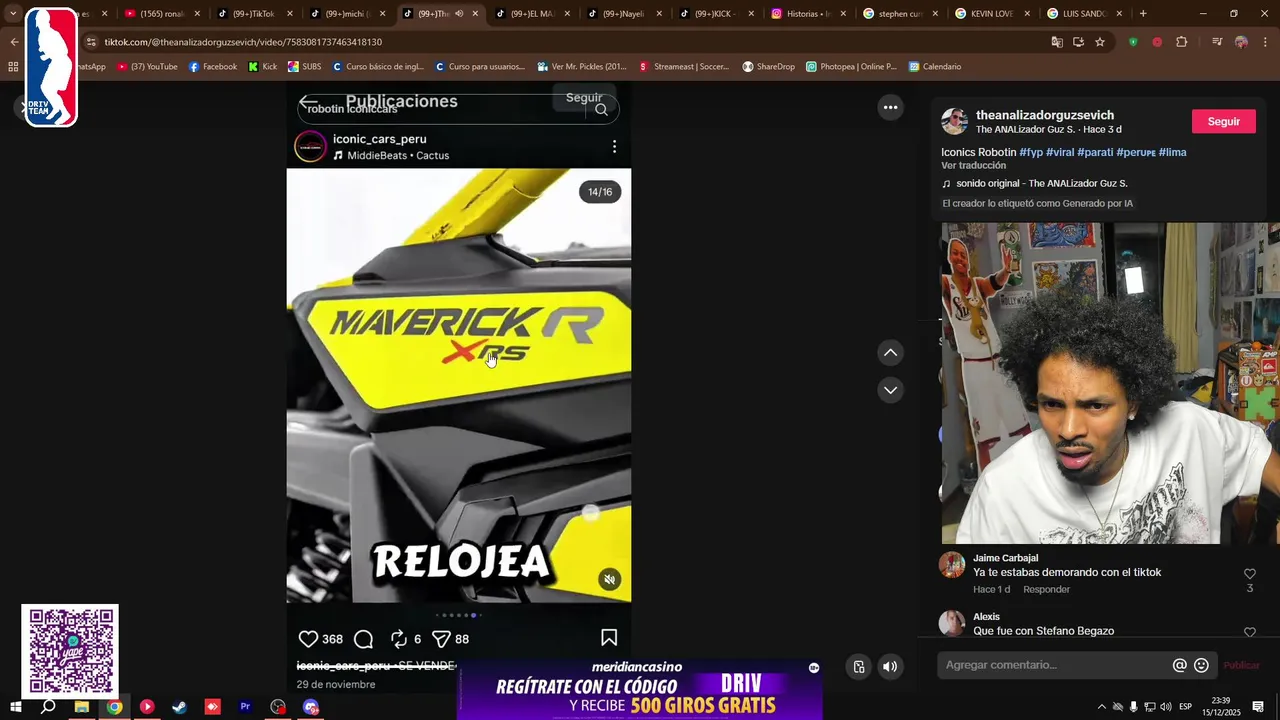Open the SUBS bookmark folder
The width and height of the screenshot is (1280, 720).
(304, 67)
